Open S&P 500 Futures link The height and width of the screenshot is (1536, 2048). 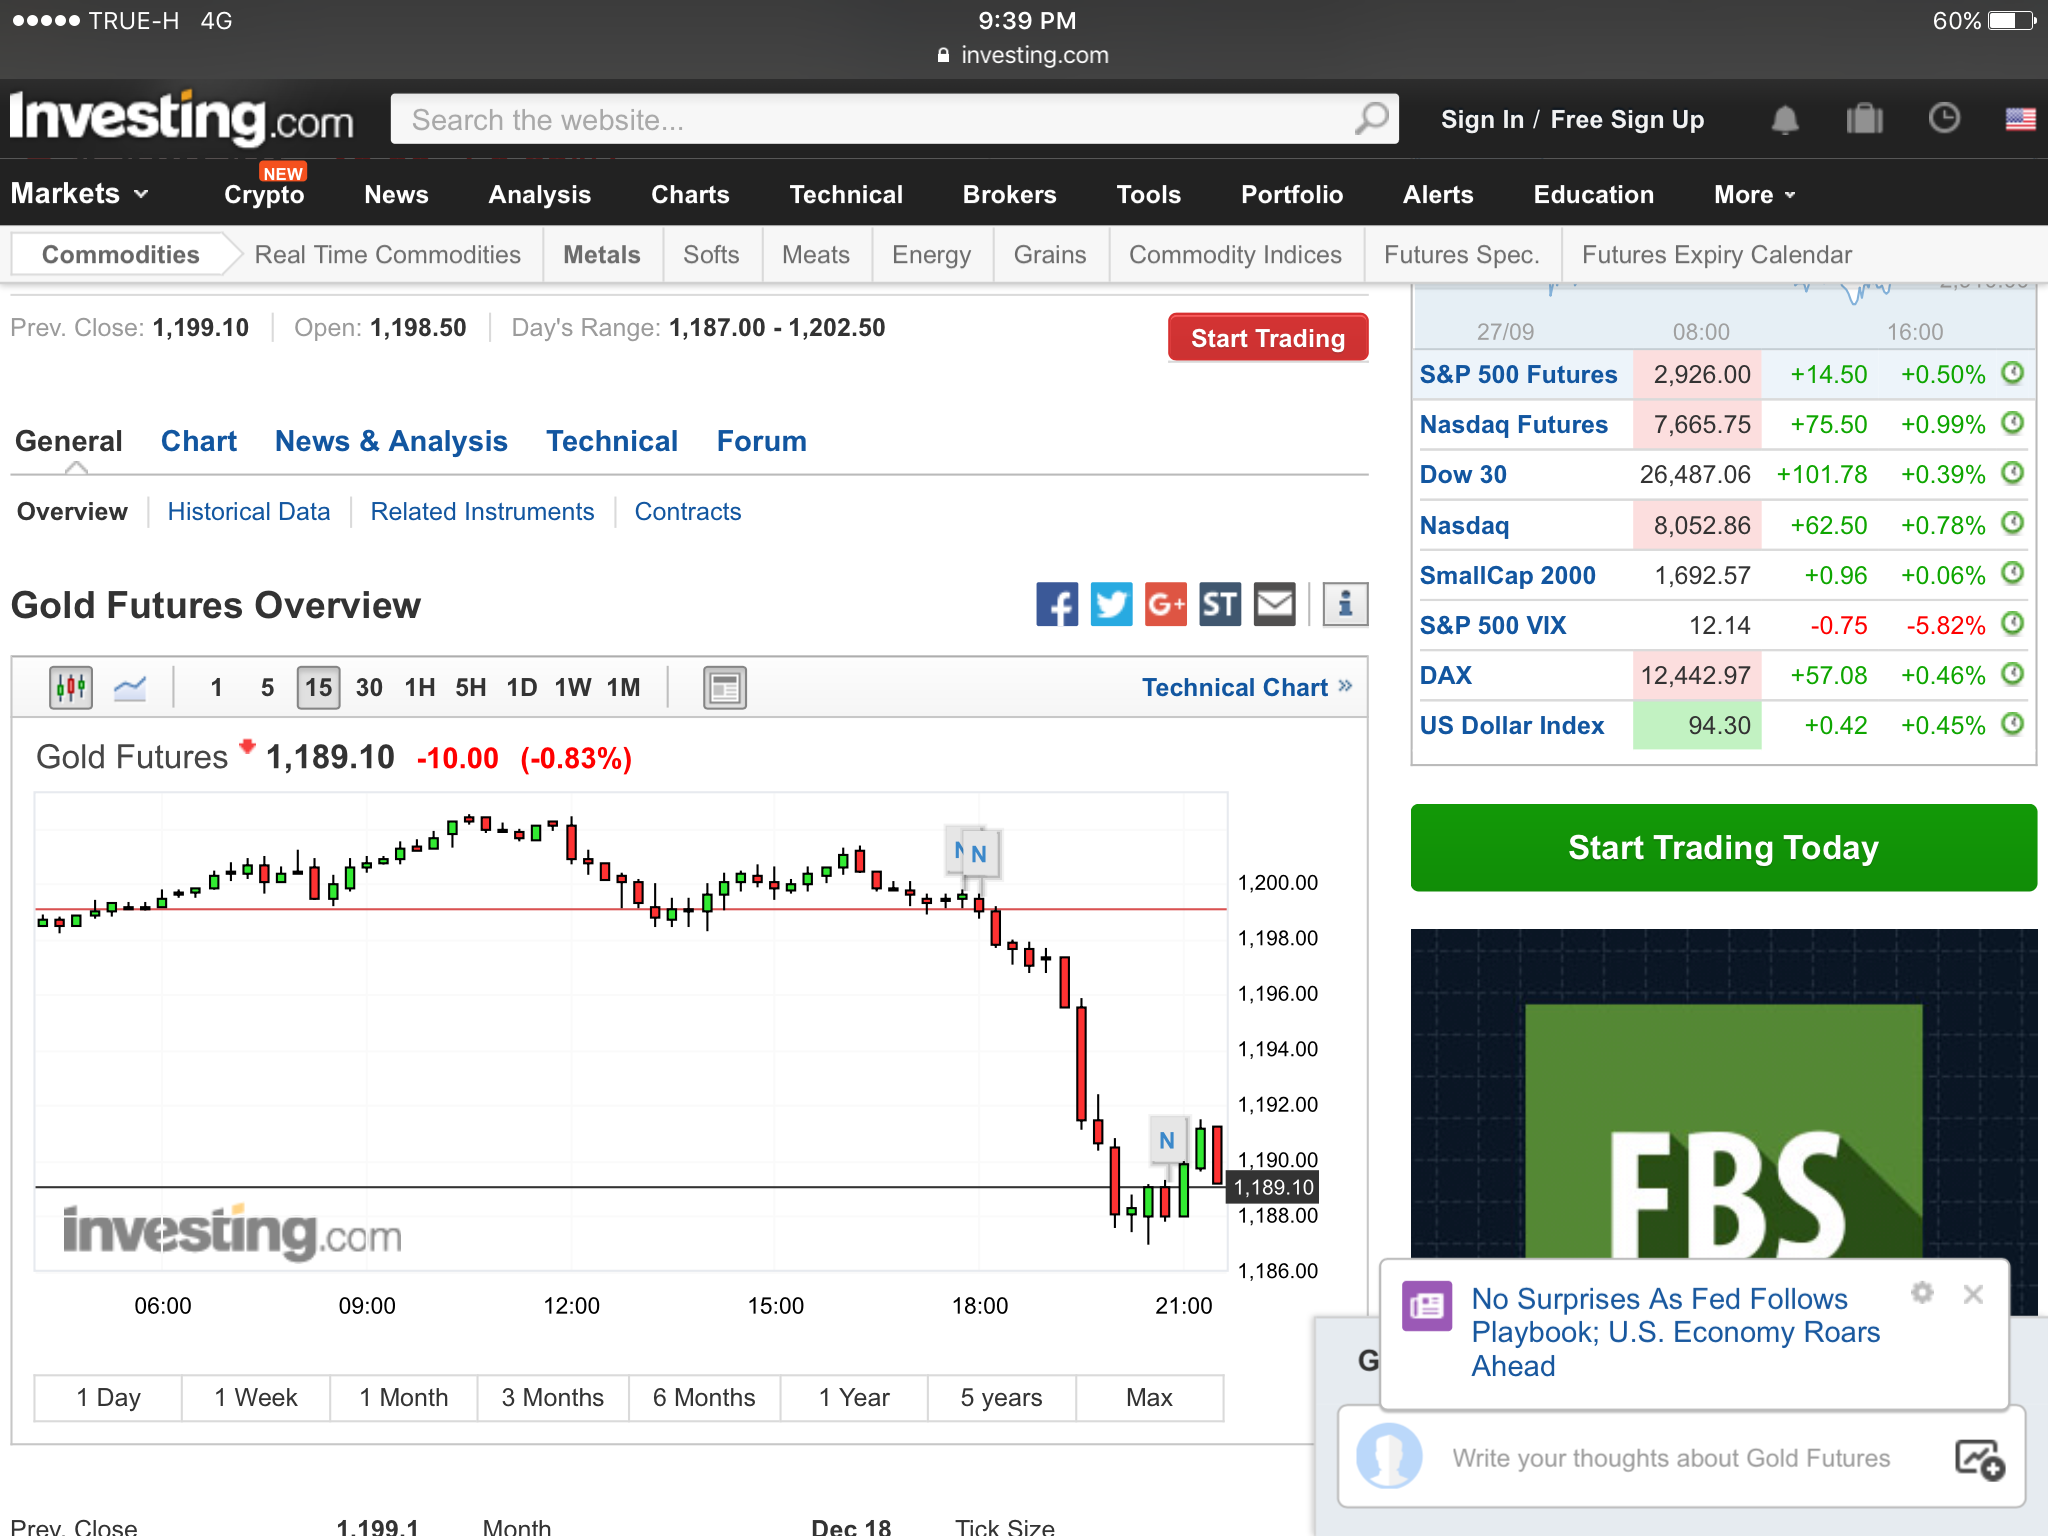1518,375
